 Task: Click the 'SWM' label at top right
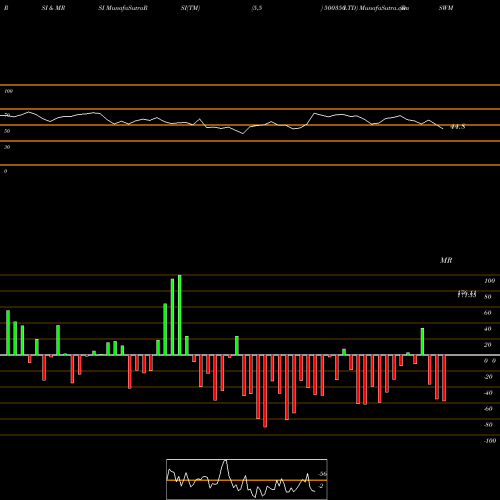(446, 8)
